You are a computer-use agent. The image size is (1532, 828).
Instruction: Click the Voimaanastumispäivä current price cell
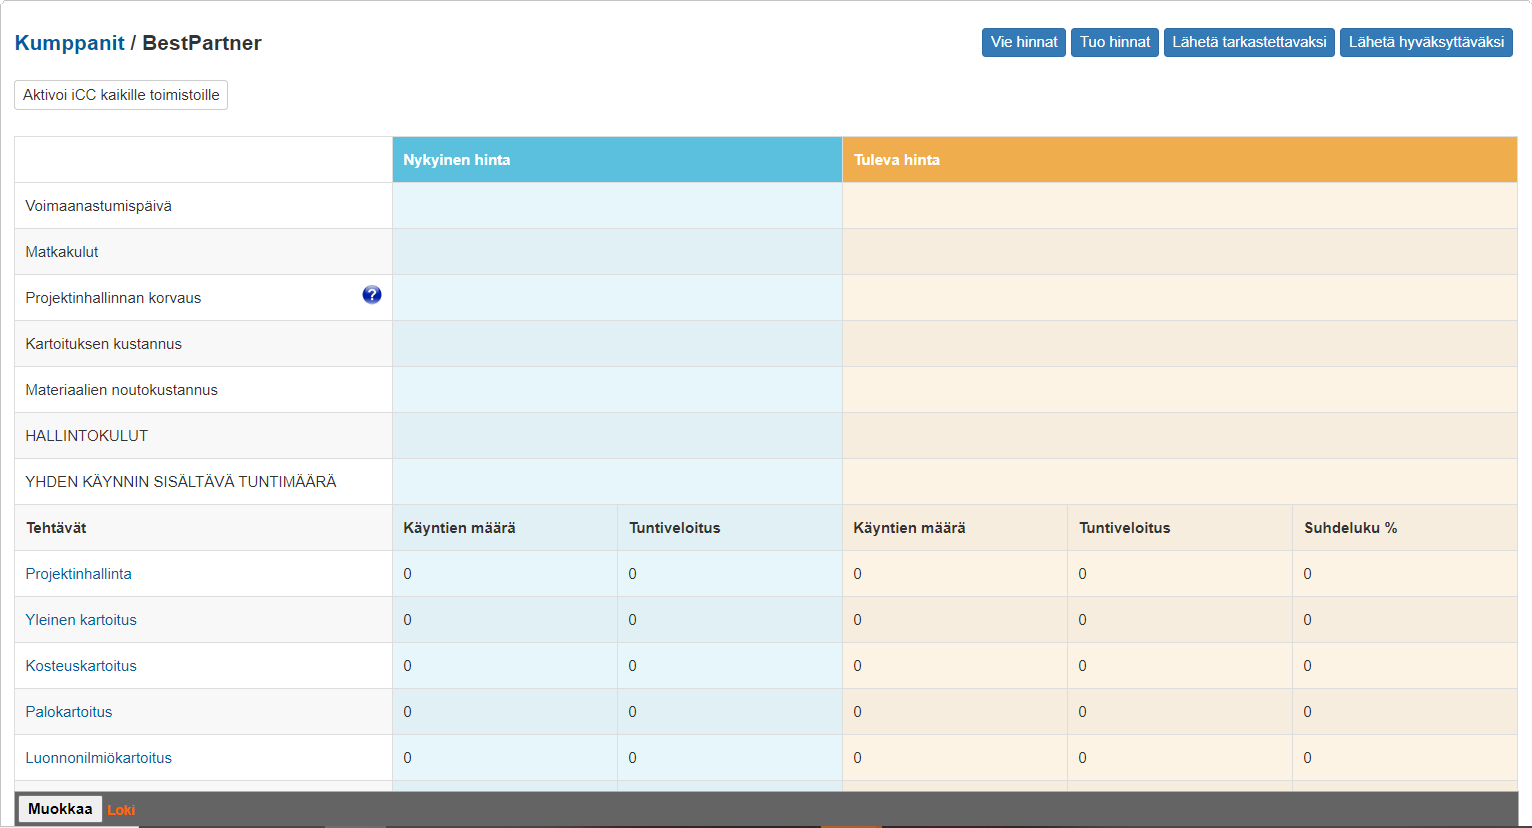pyautogui.click(x=617, y=206)
